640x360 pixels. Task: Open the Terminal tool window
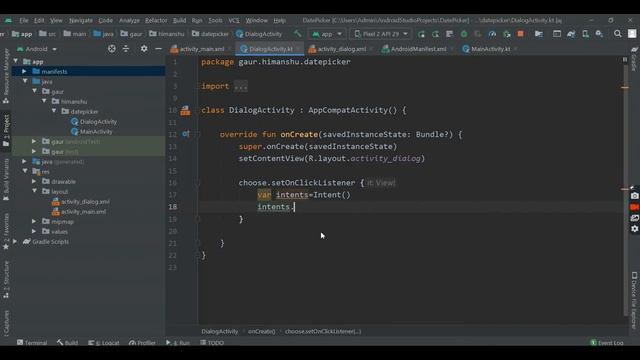click(32, 342)
